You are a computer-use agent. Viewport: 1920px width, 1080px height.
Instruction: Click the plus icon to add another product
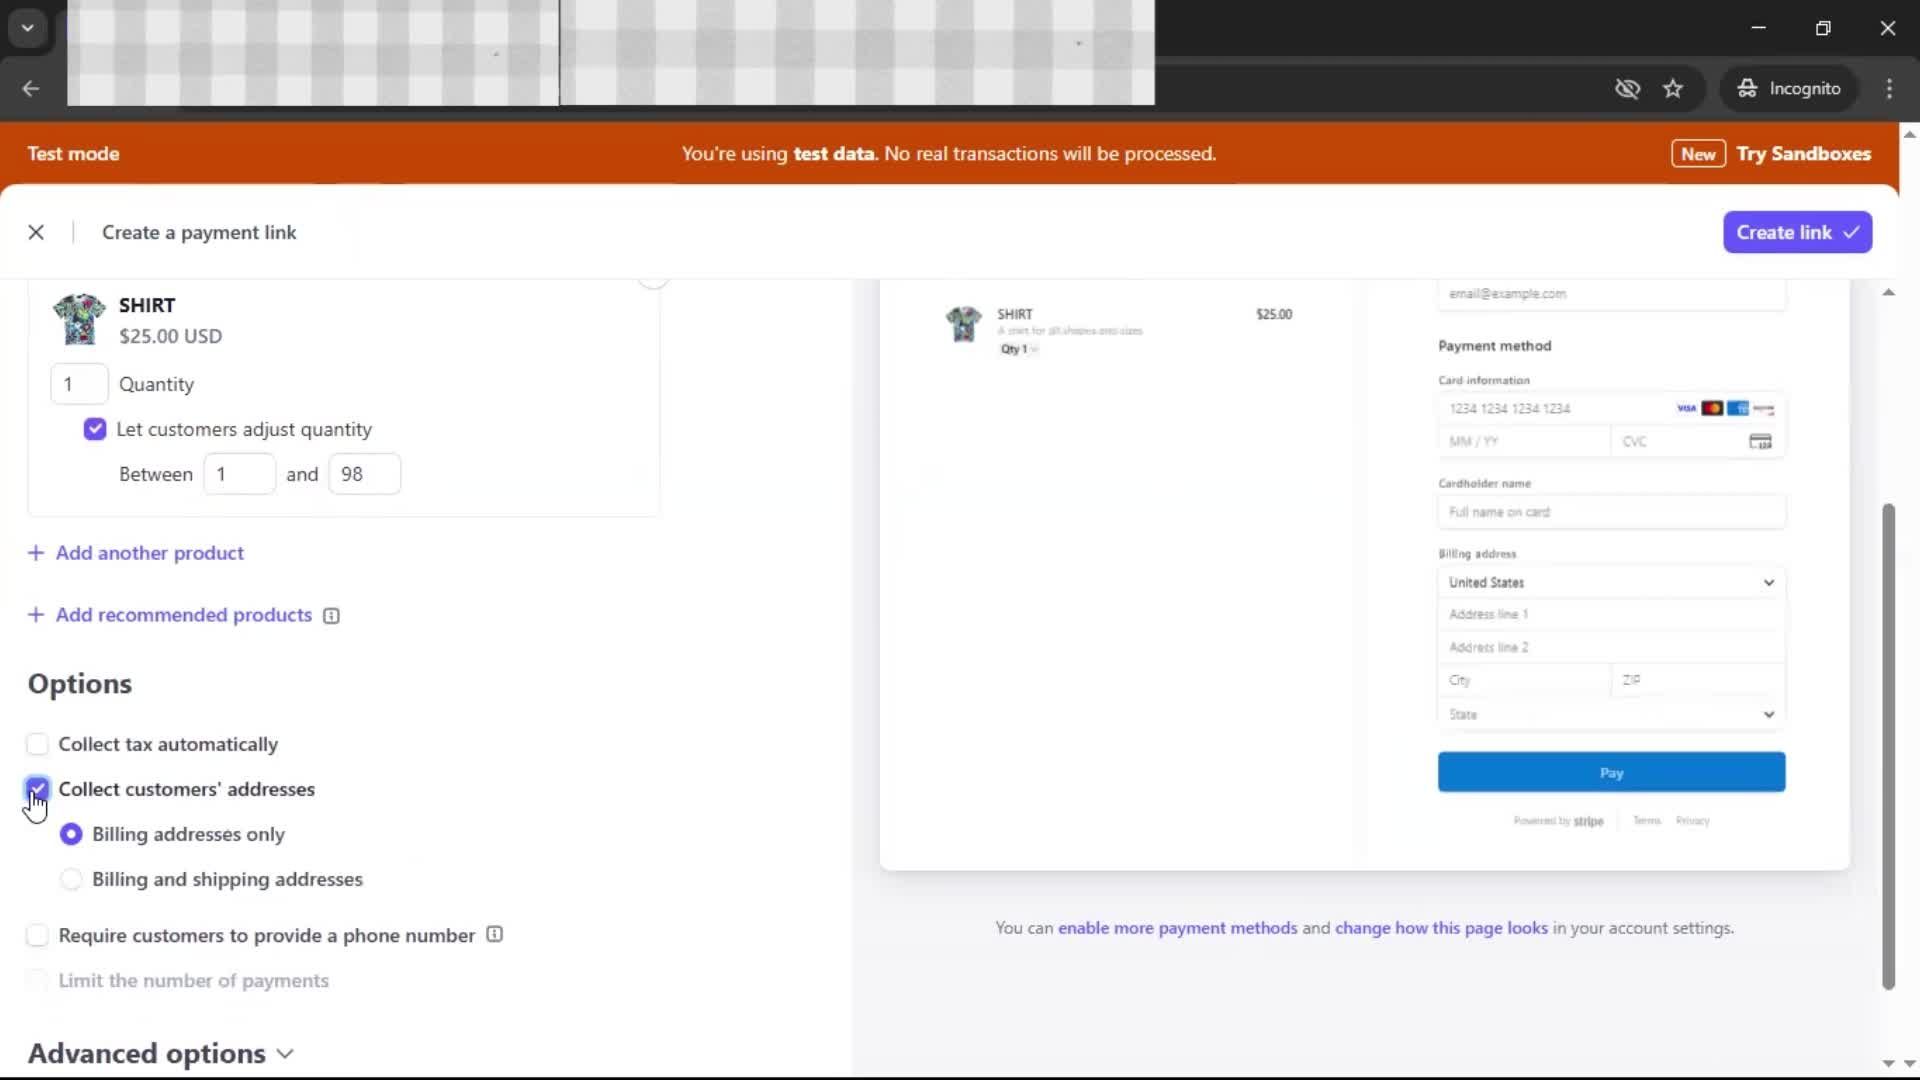tap(36, 553)
